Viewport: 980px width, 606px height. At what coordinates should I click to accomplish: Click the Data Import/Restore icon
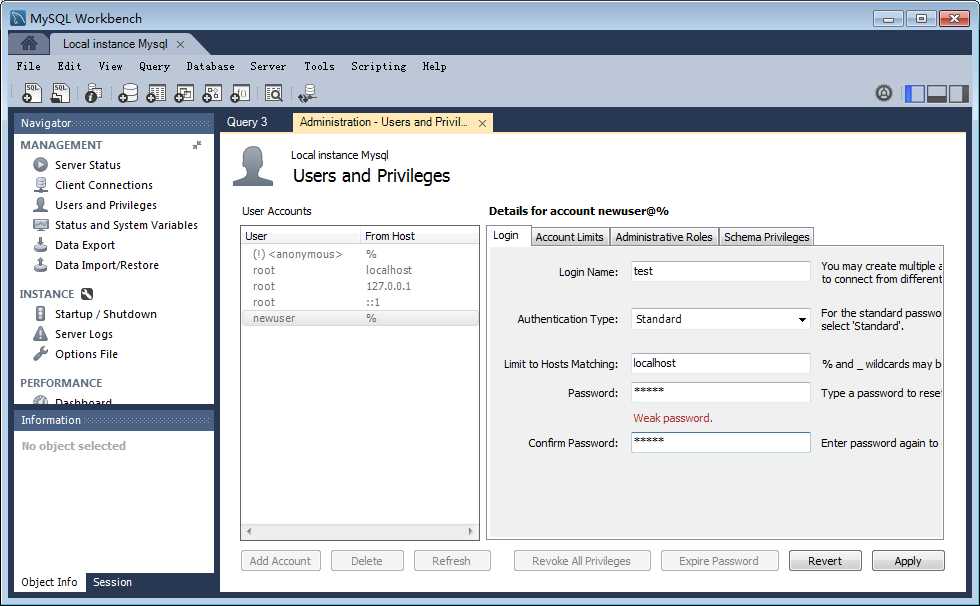coord(41,265)
